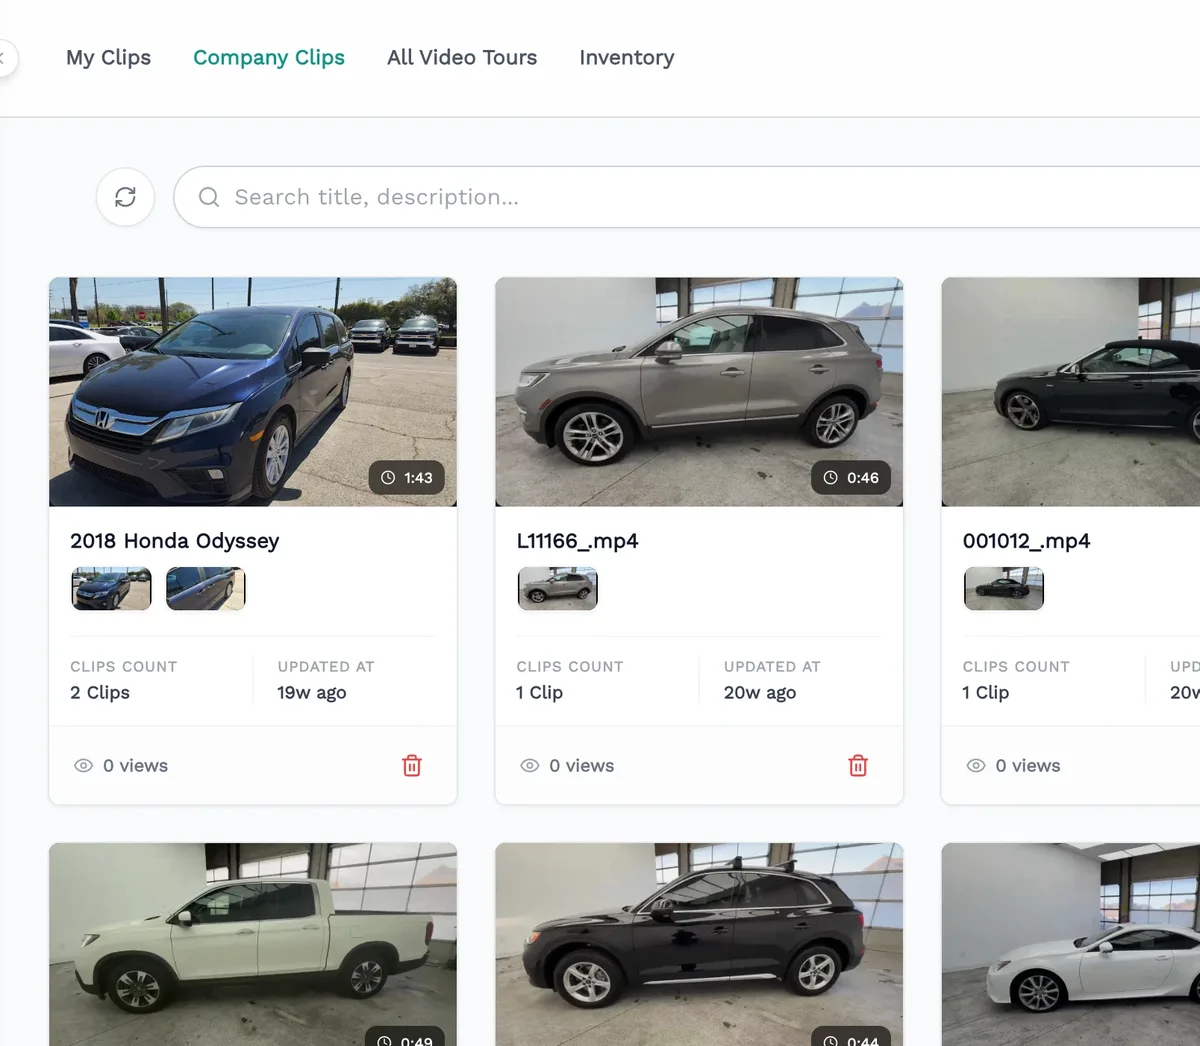Click the search magnifier icon
Viewport: 1200px width, 1046px height.
[209, 197]
